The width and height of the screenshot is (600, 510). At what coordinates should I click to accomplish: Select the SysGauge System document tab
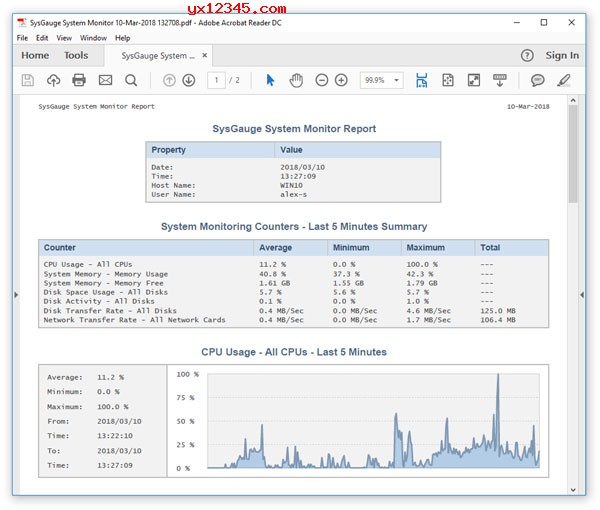(158, 56)
